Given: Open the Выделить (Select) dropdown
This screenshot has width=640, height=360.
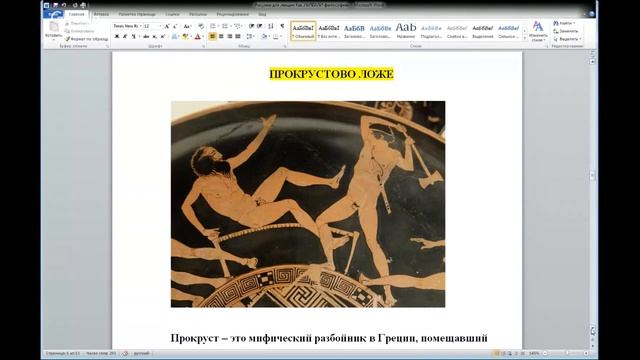Looking at the screenshot, I should pos(567,39).
